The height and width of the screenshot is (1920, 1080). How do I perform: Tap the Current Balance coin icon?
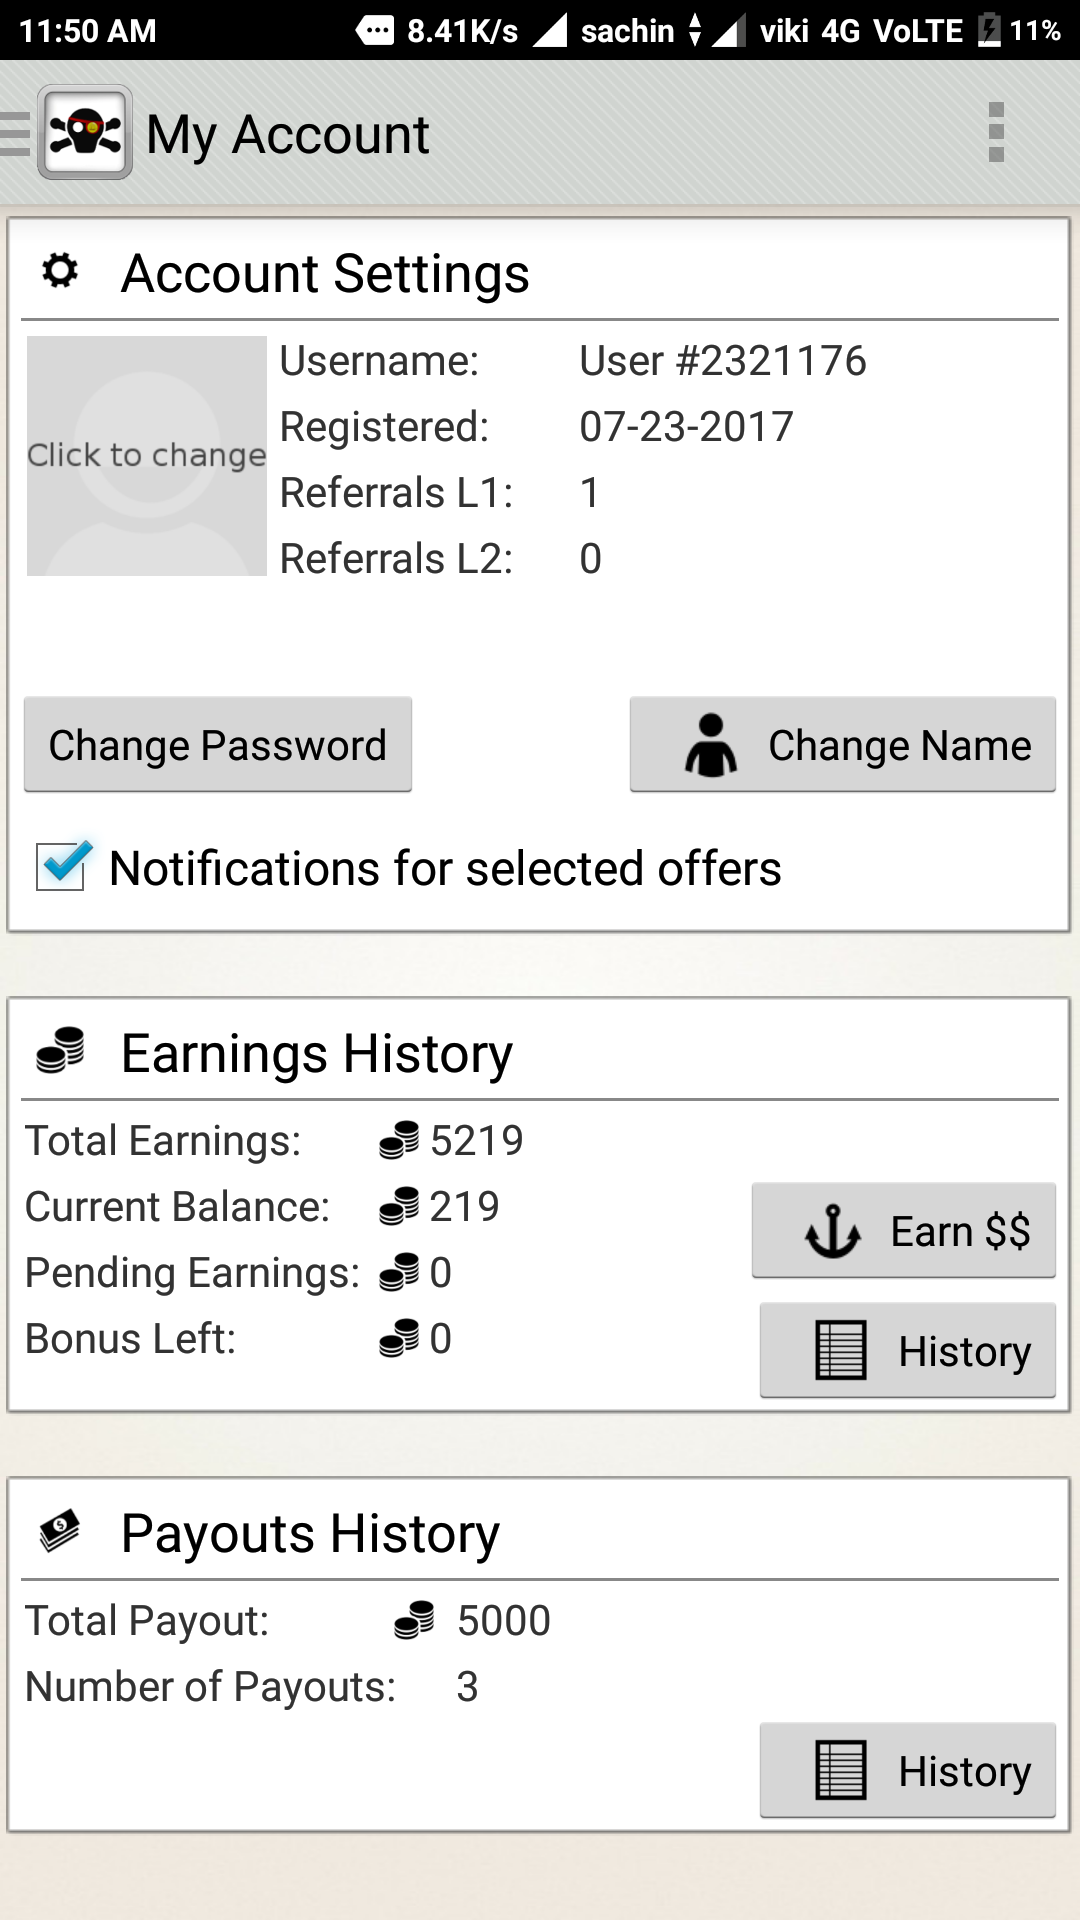point(399,1206)
